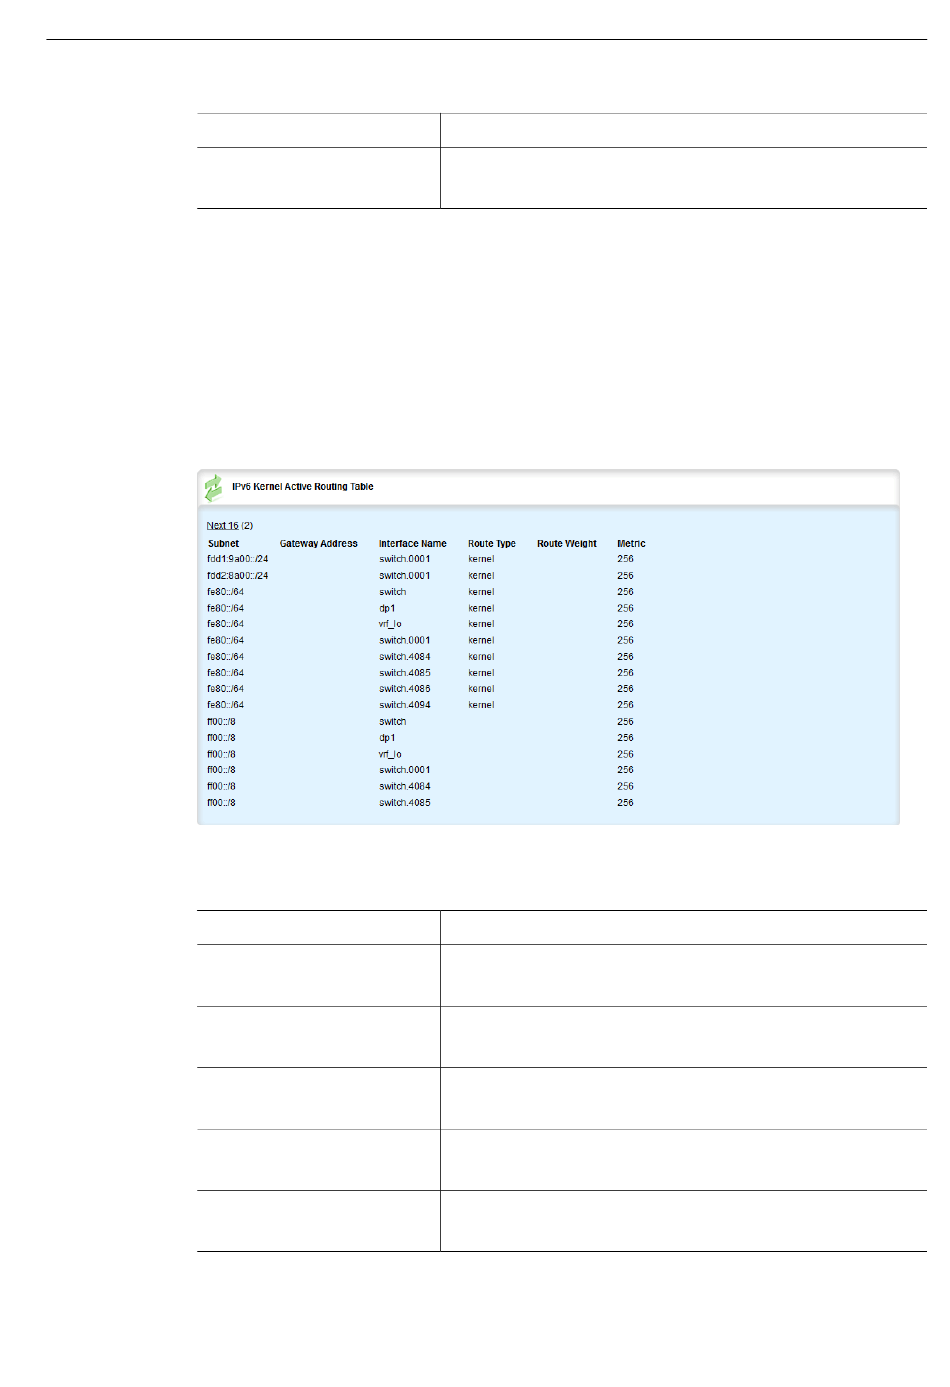Click metric 256 in the fdd2:8a00::/24 row
The image size is (950, 1387).
pyautogui.click(x=625, y=576)
